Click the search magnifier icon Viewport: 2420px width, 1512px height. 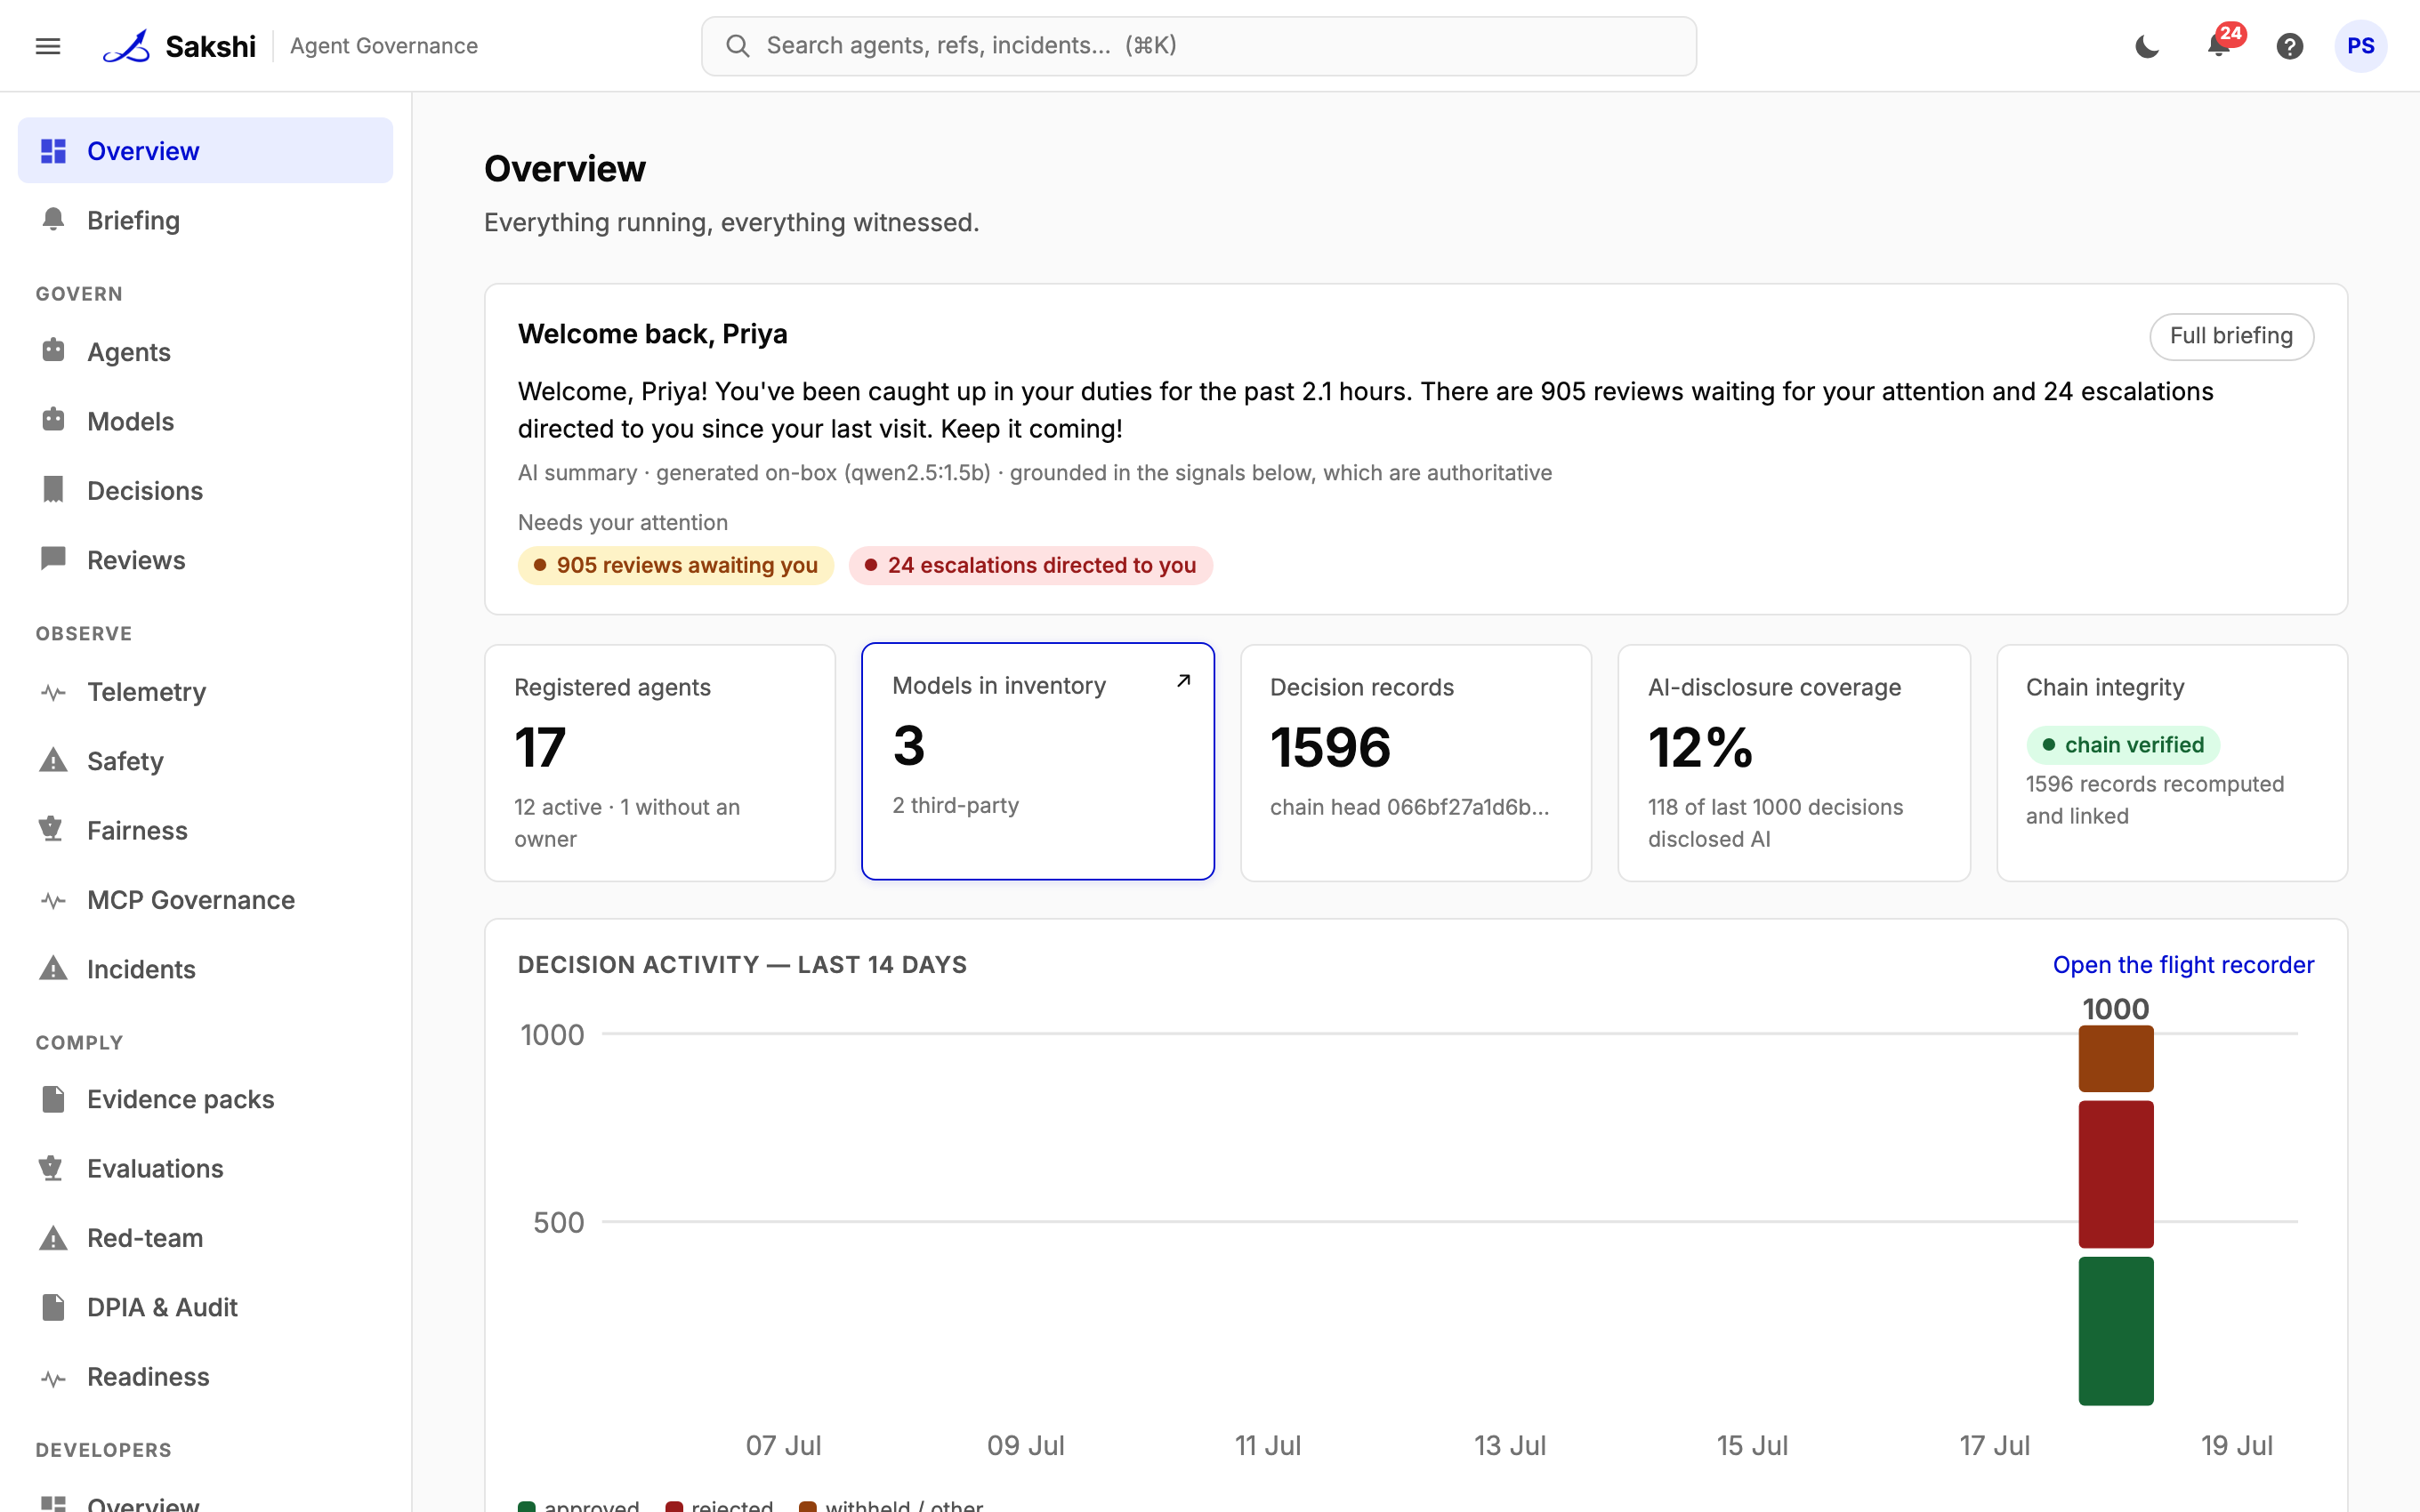738,46
